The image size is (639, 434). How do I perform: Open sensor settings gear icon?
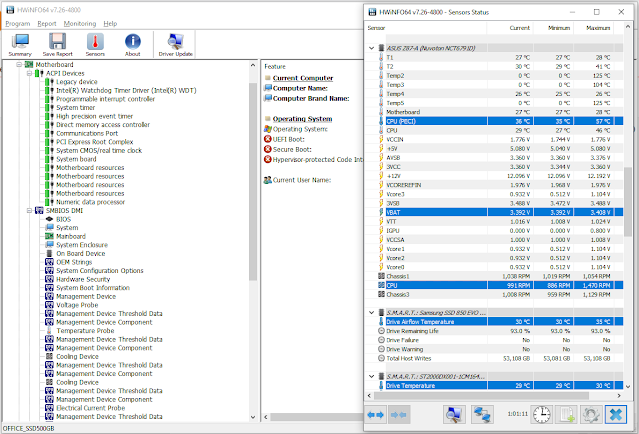coord(591,415)
